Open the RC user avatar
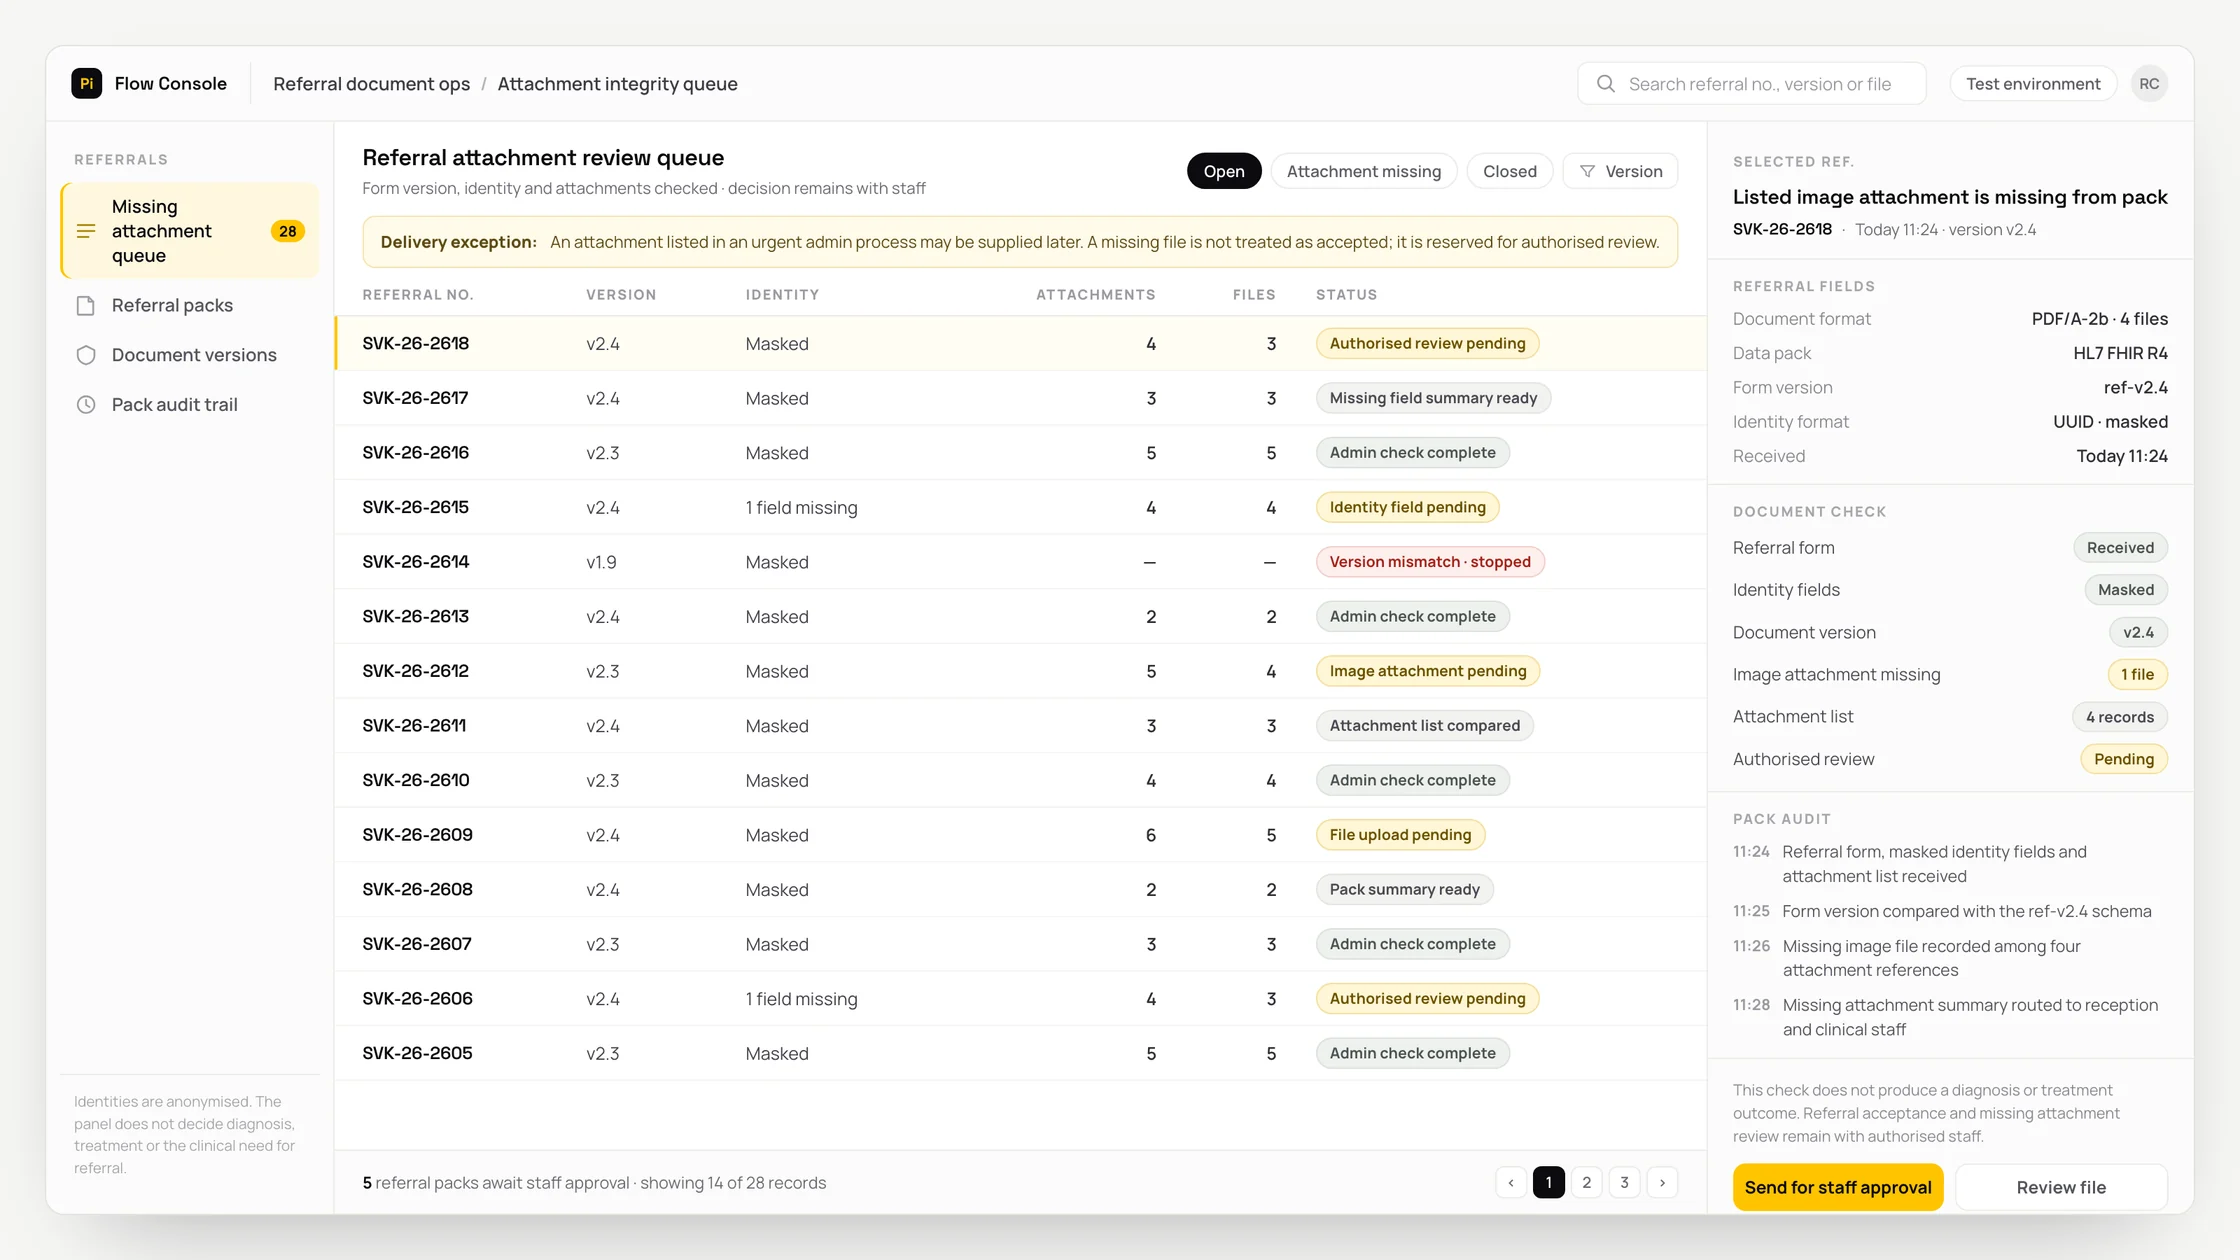This screenshot has width=2240, height=1260. [2149, 84]
